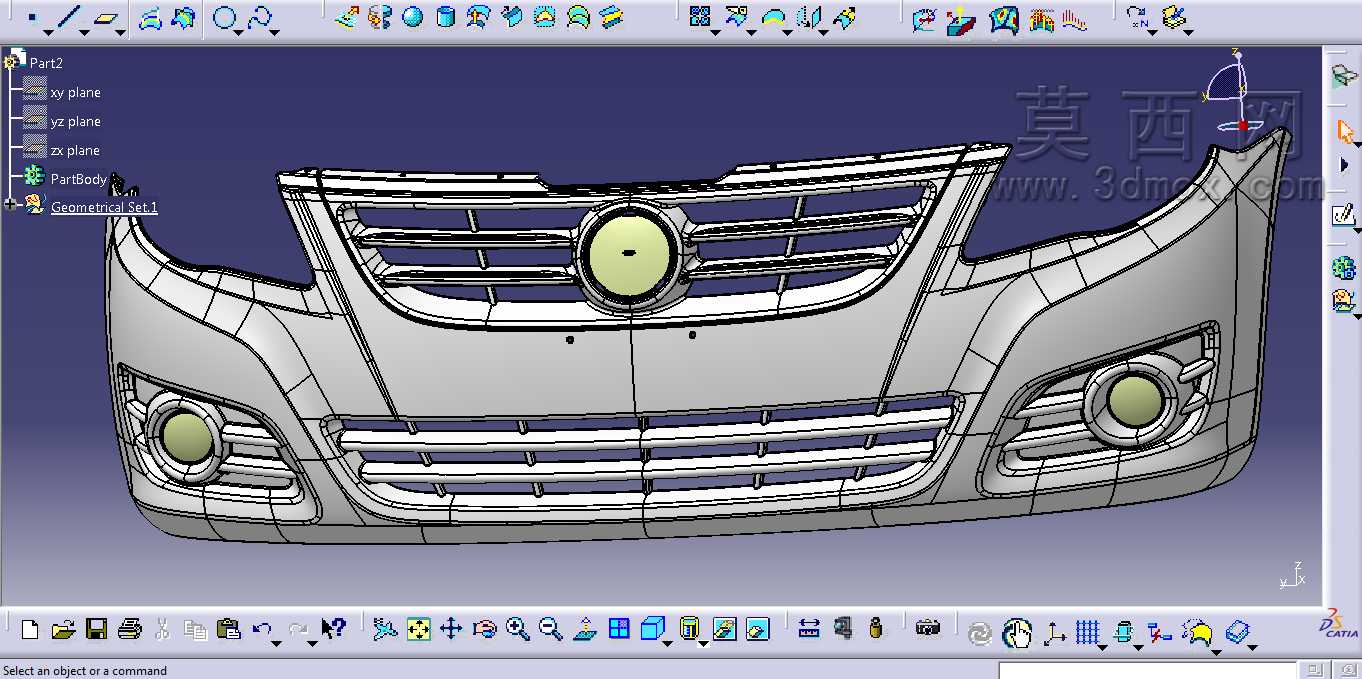Create a new document
The width and height of the screenshot is (1362, 679).
click(x=30, y=629)
